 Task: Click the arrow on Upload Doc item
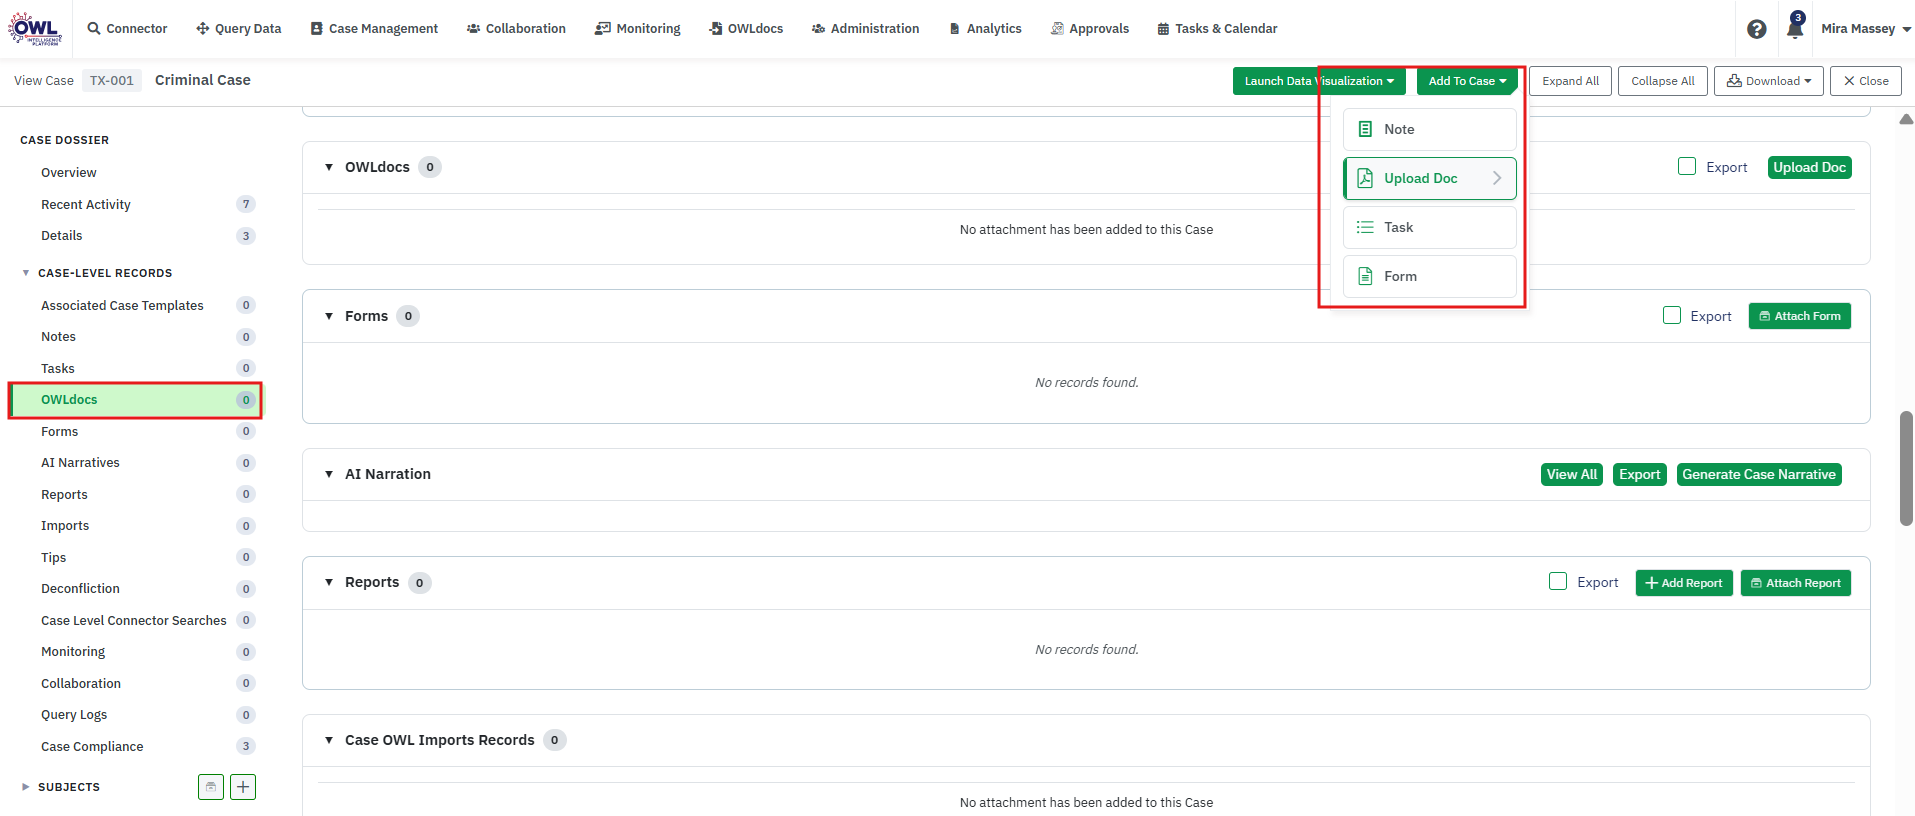pos(1497,178)
